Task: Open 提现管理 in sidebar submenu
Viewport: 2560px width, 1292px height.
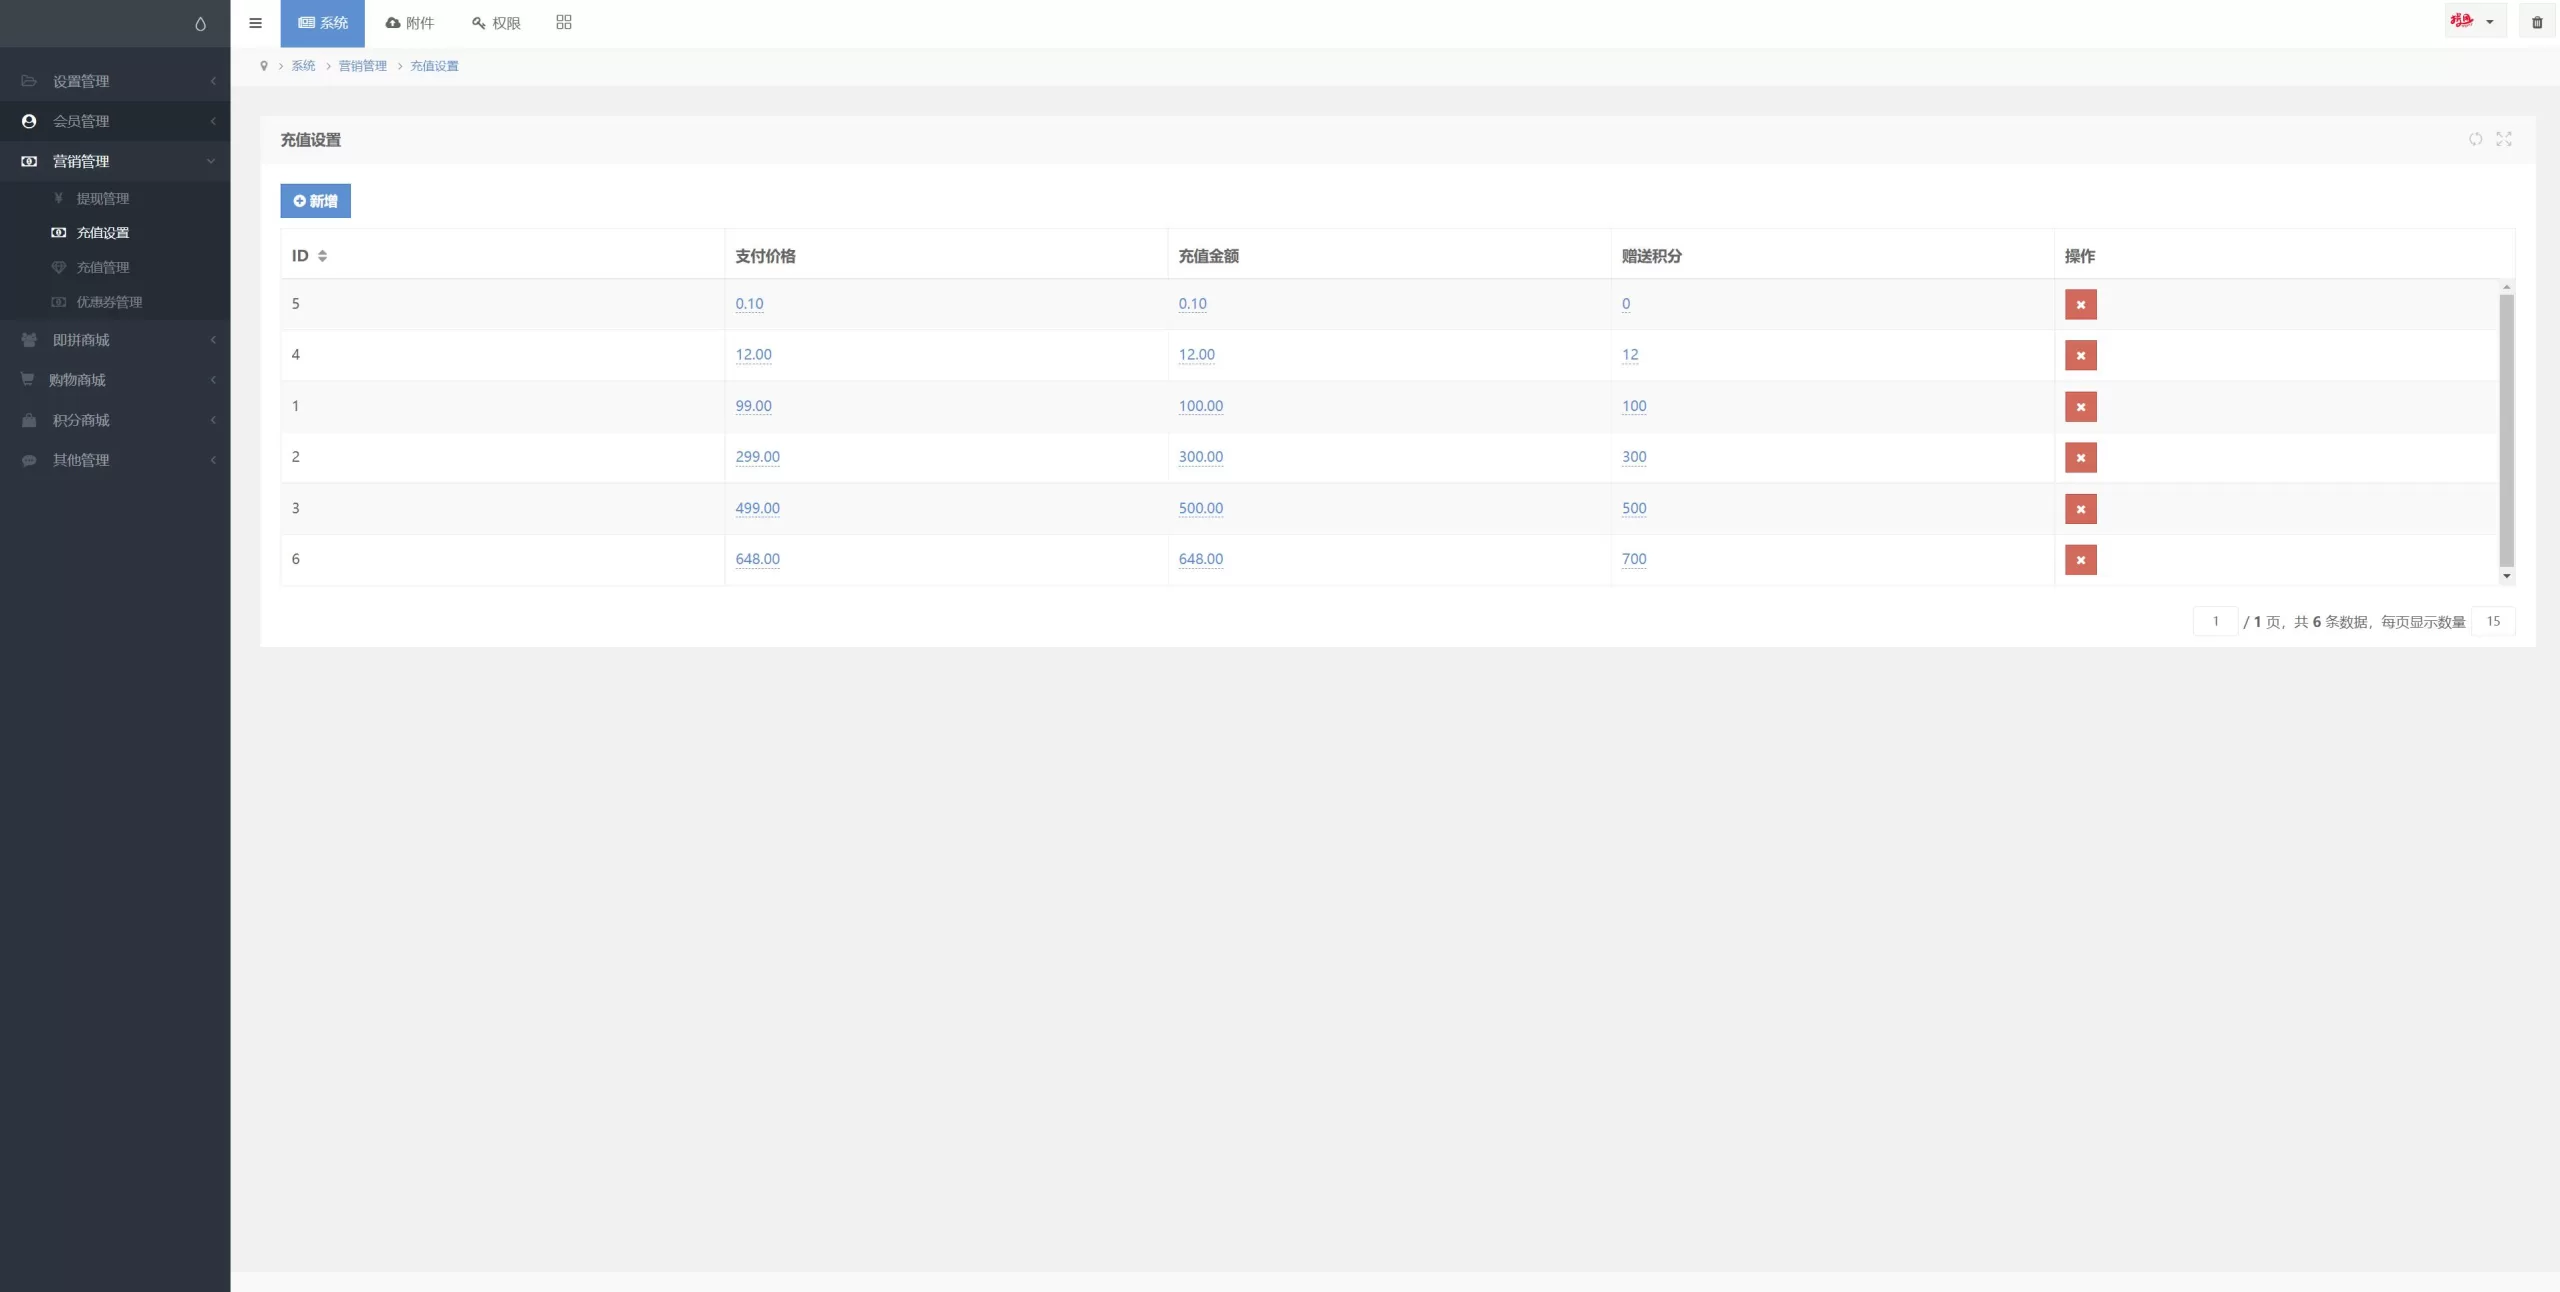Action: tap(102, 198)
